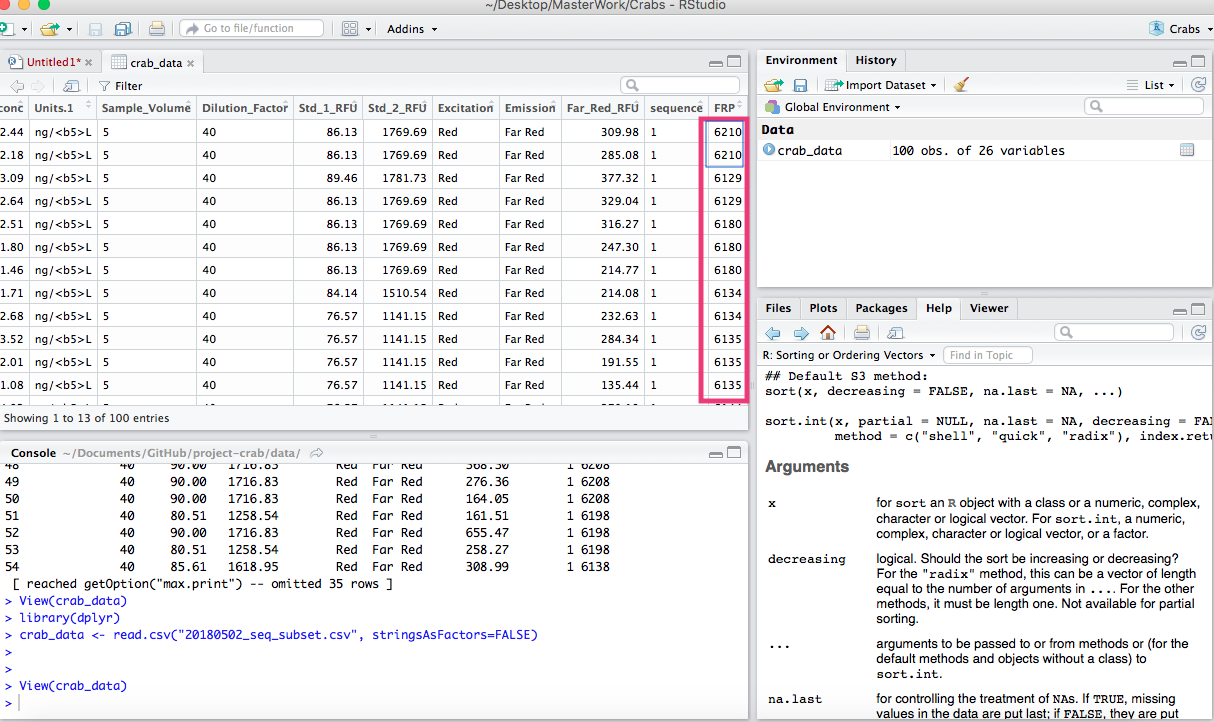Image resolution: width=1214 pixels, height=722 pixels.
Task: Switch to the History tab
Action: [875, 60]
